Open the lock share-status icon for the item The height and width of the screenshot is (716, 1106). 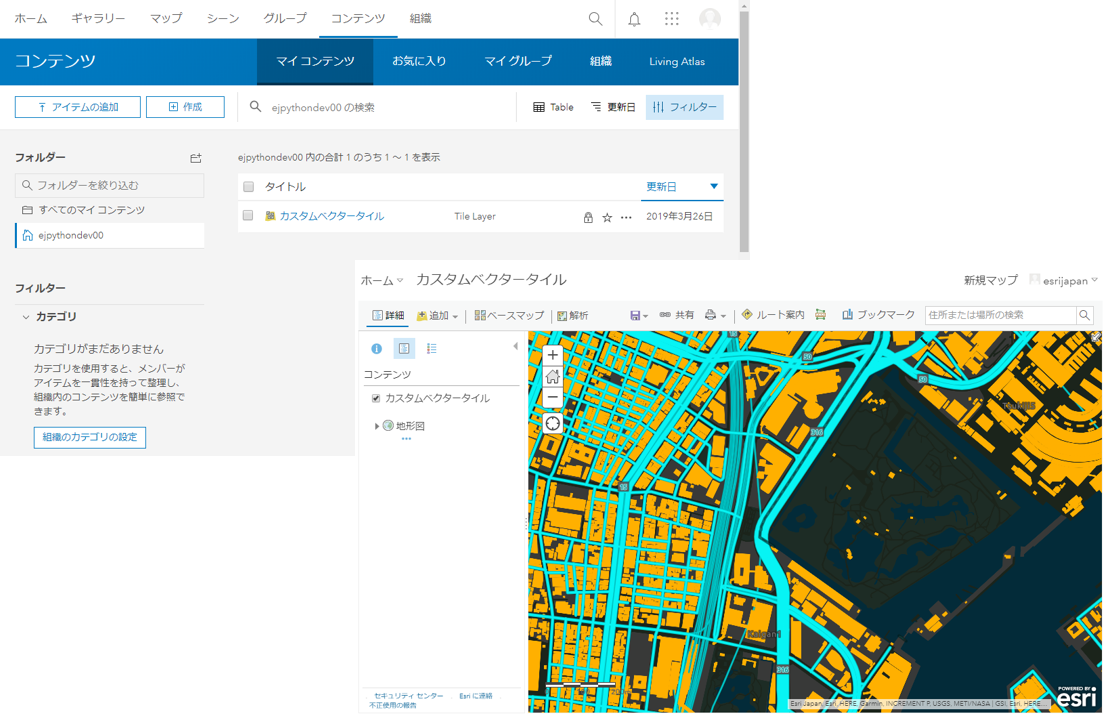coord(588,217)
